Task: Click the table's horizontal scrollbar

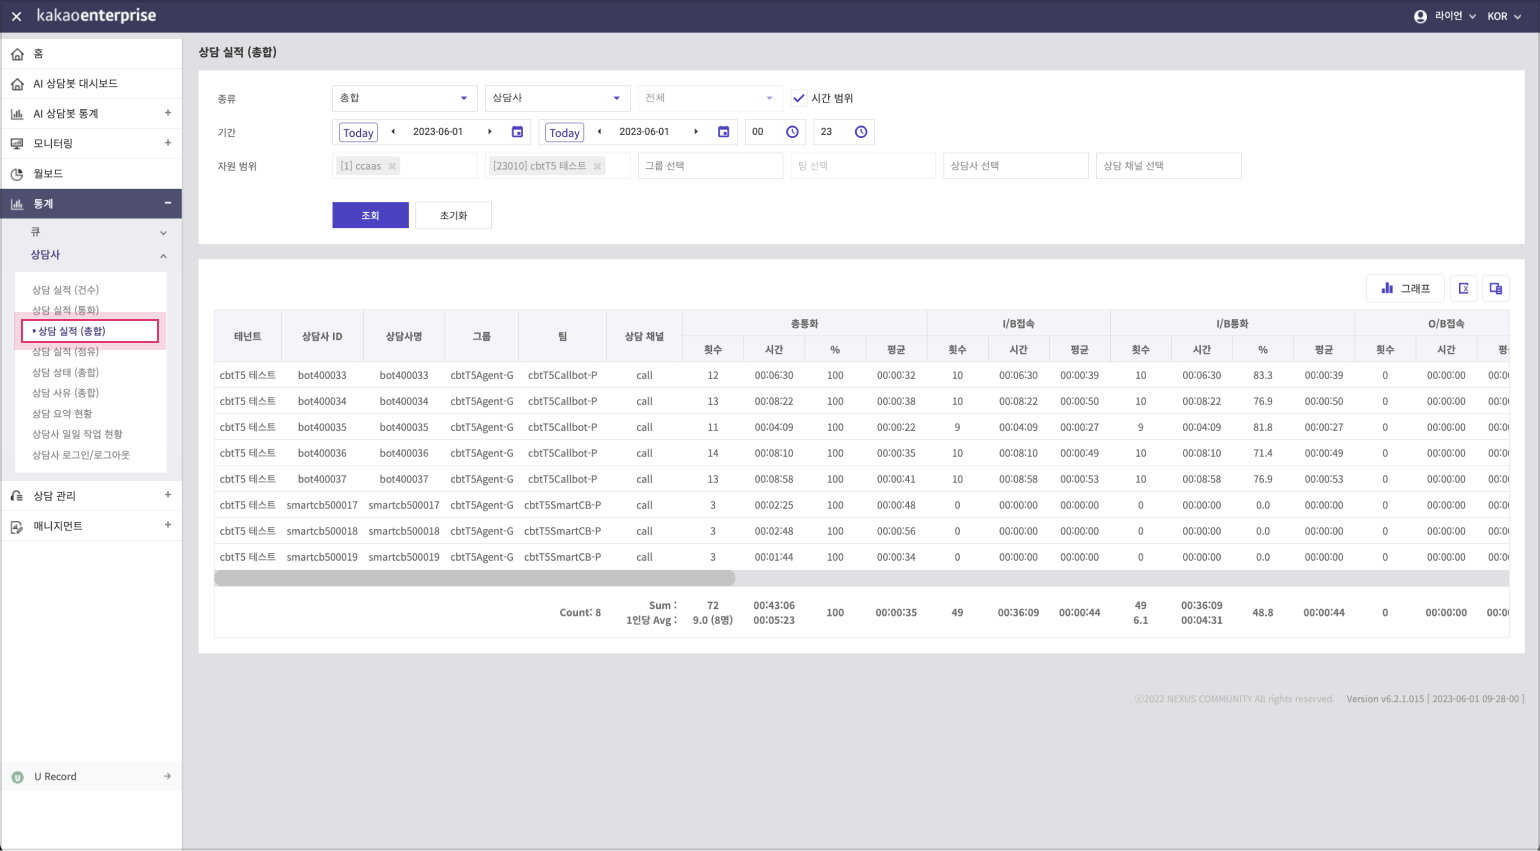Action: pos(475,578)
